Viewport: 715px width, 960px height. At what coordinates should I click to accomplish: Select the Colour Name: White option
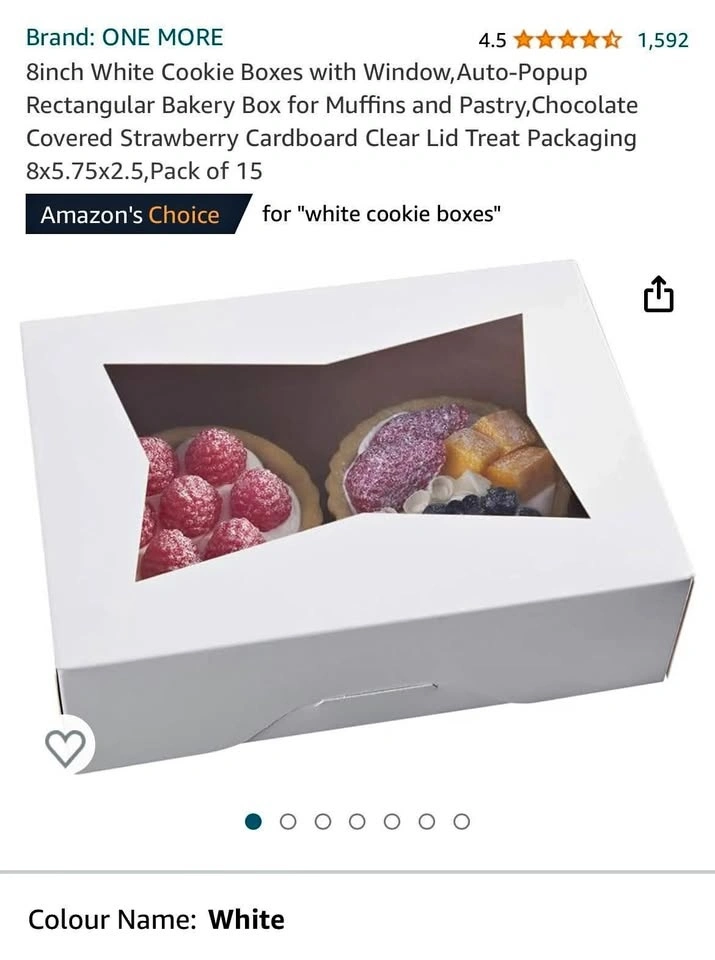pyautogui.click(x=156, y=920)
